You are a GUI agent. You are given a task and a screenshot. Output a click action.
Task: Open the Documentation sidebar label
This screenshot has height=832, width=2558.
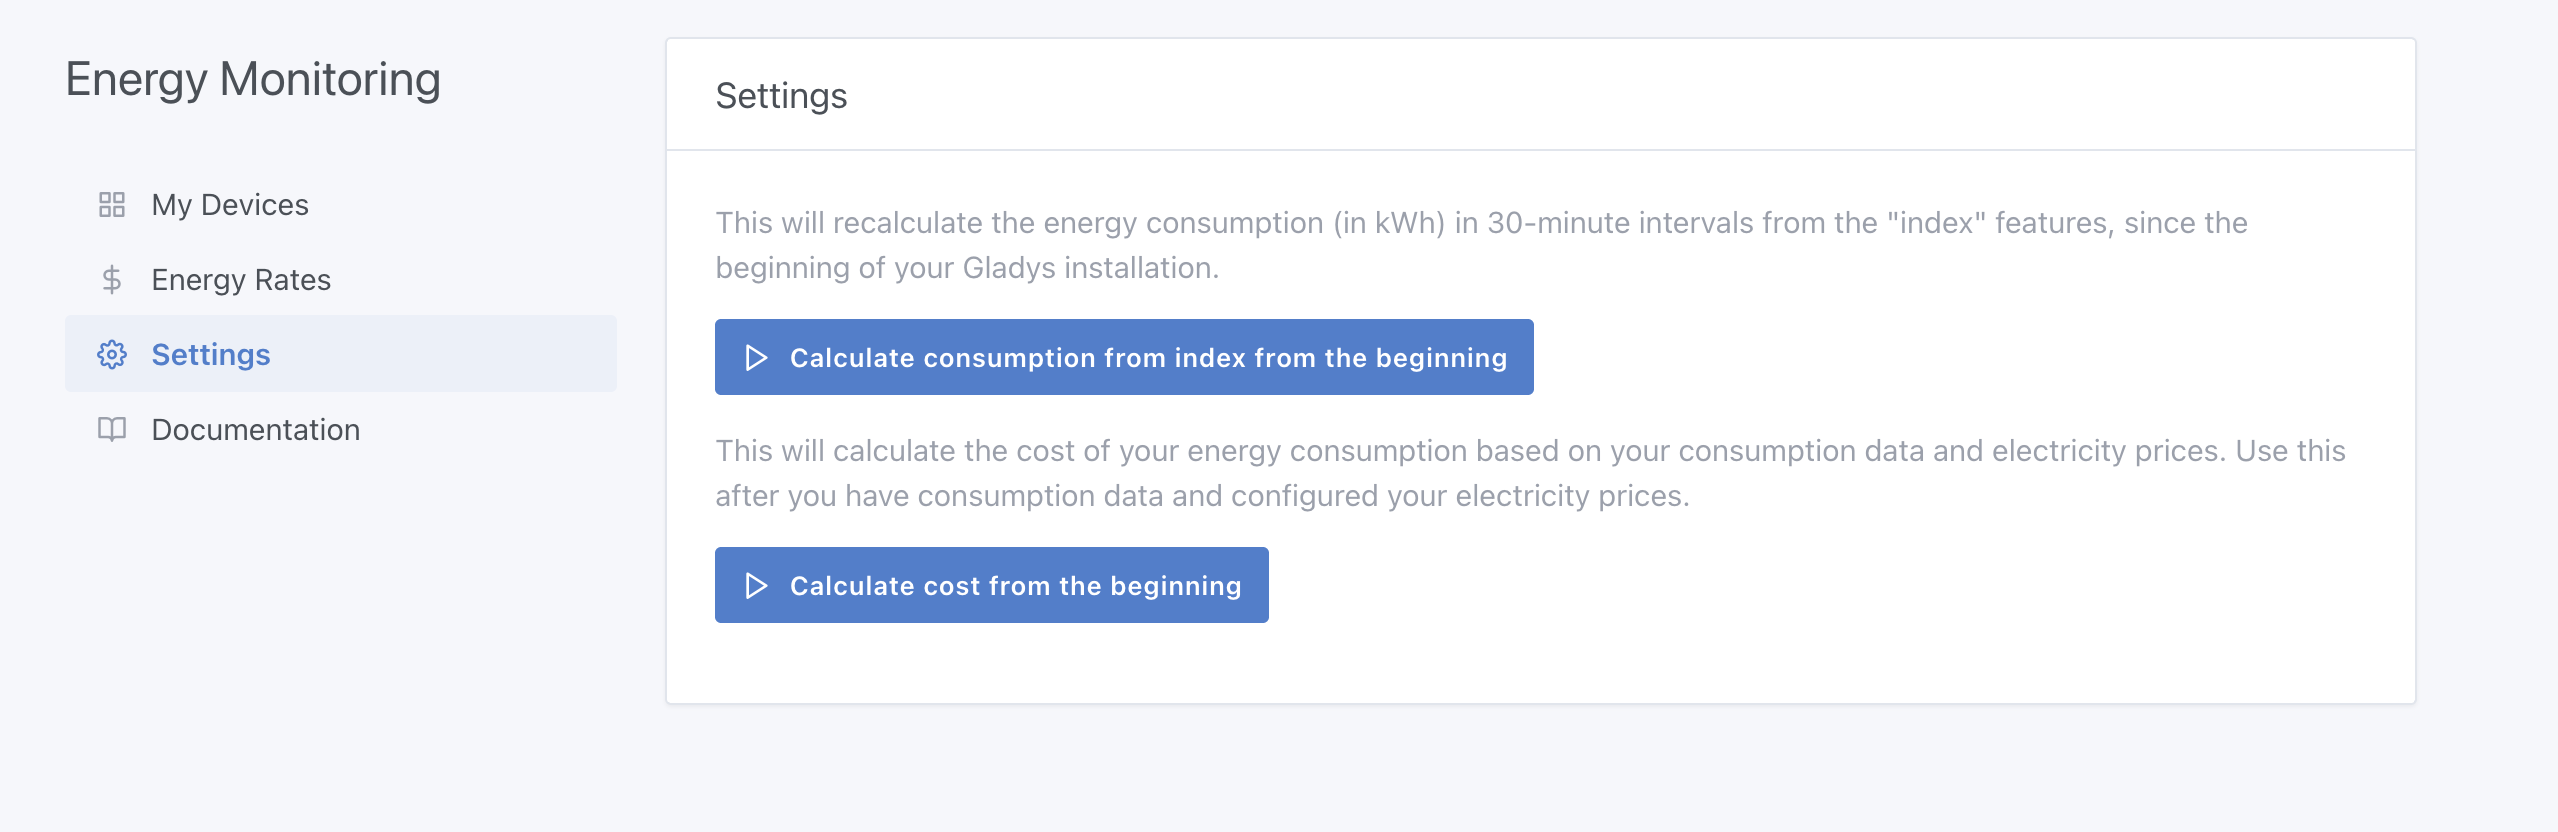click(256, 430)
